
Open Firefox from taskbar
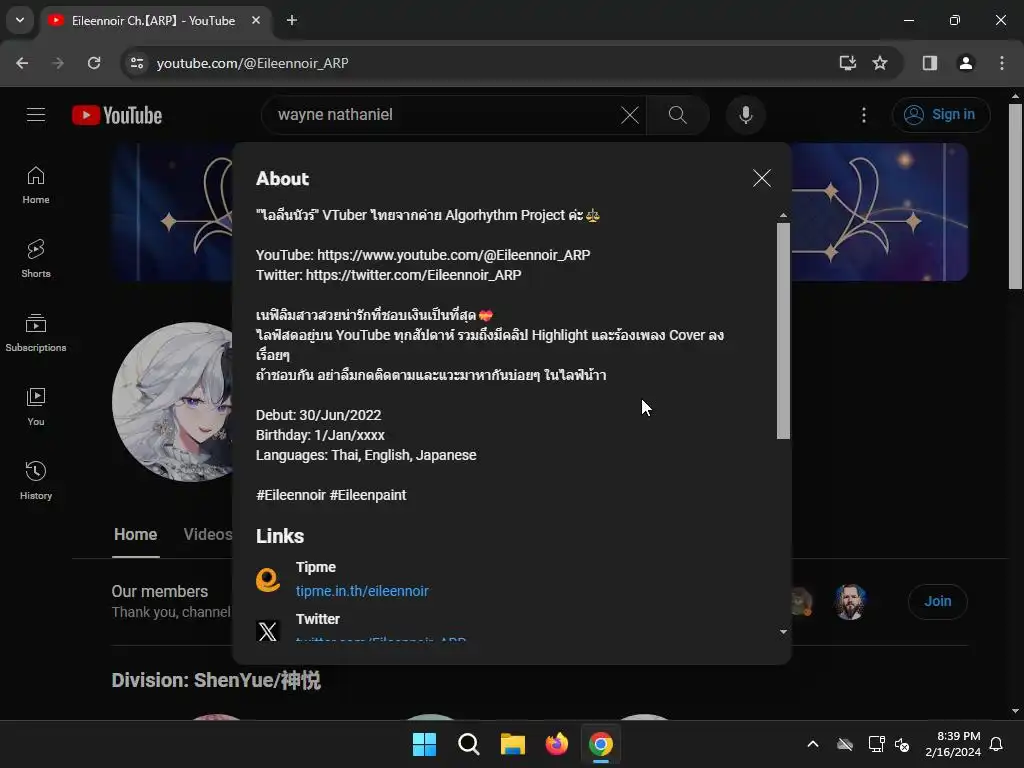[x=556, y=744]
